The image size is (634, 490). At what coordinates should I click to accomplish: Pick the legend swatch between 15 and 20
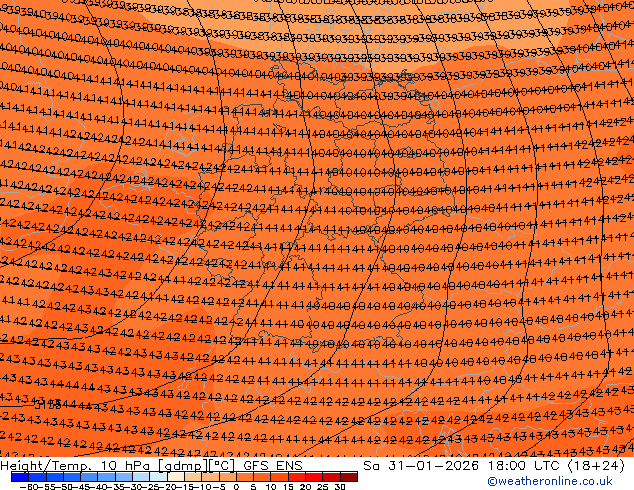tap(297, 477)
